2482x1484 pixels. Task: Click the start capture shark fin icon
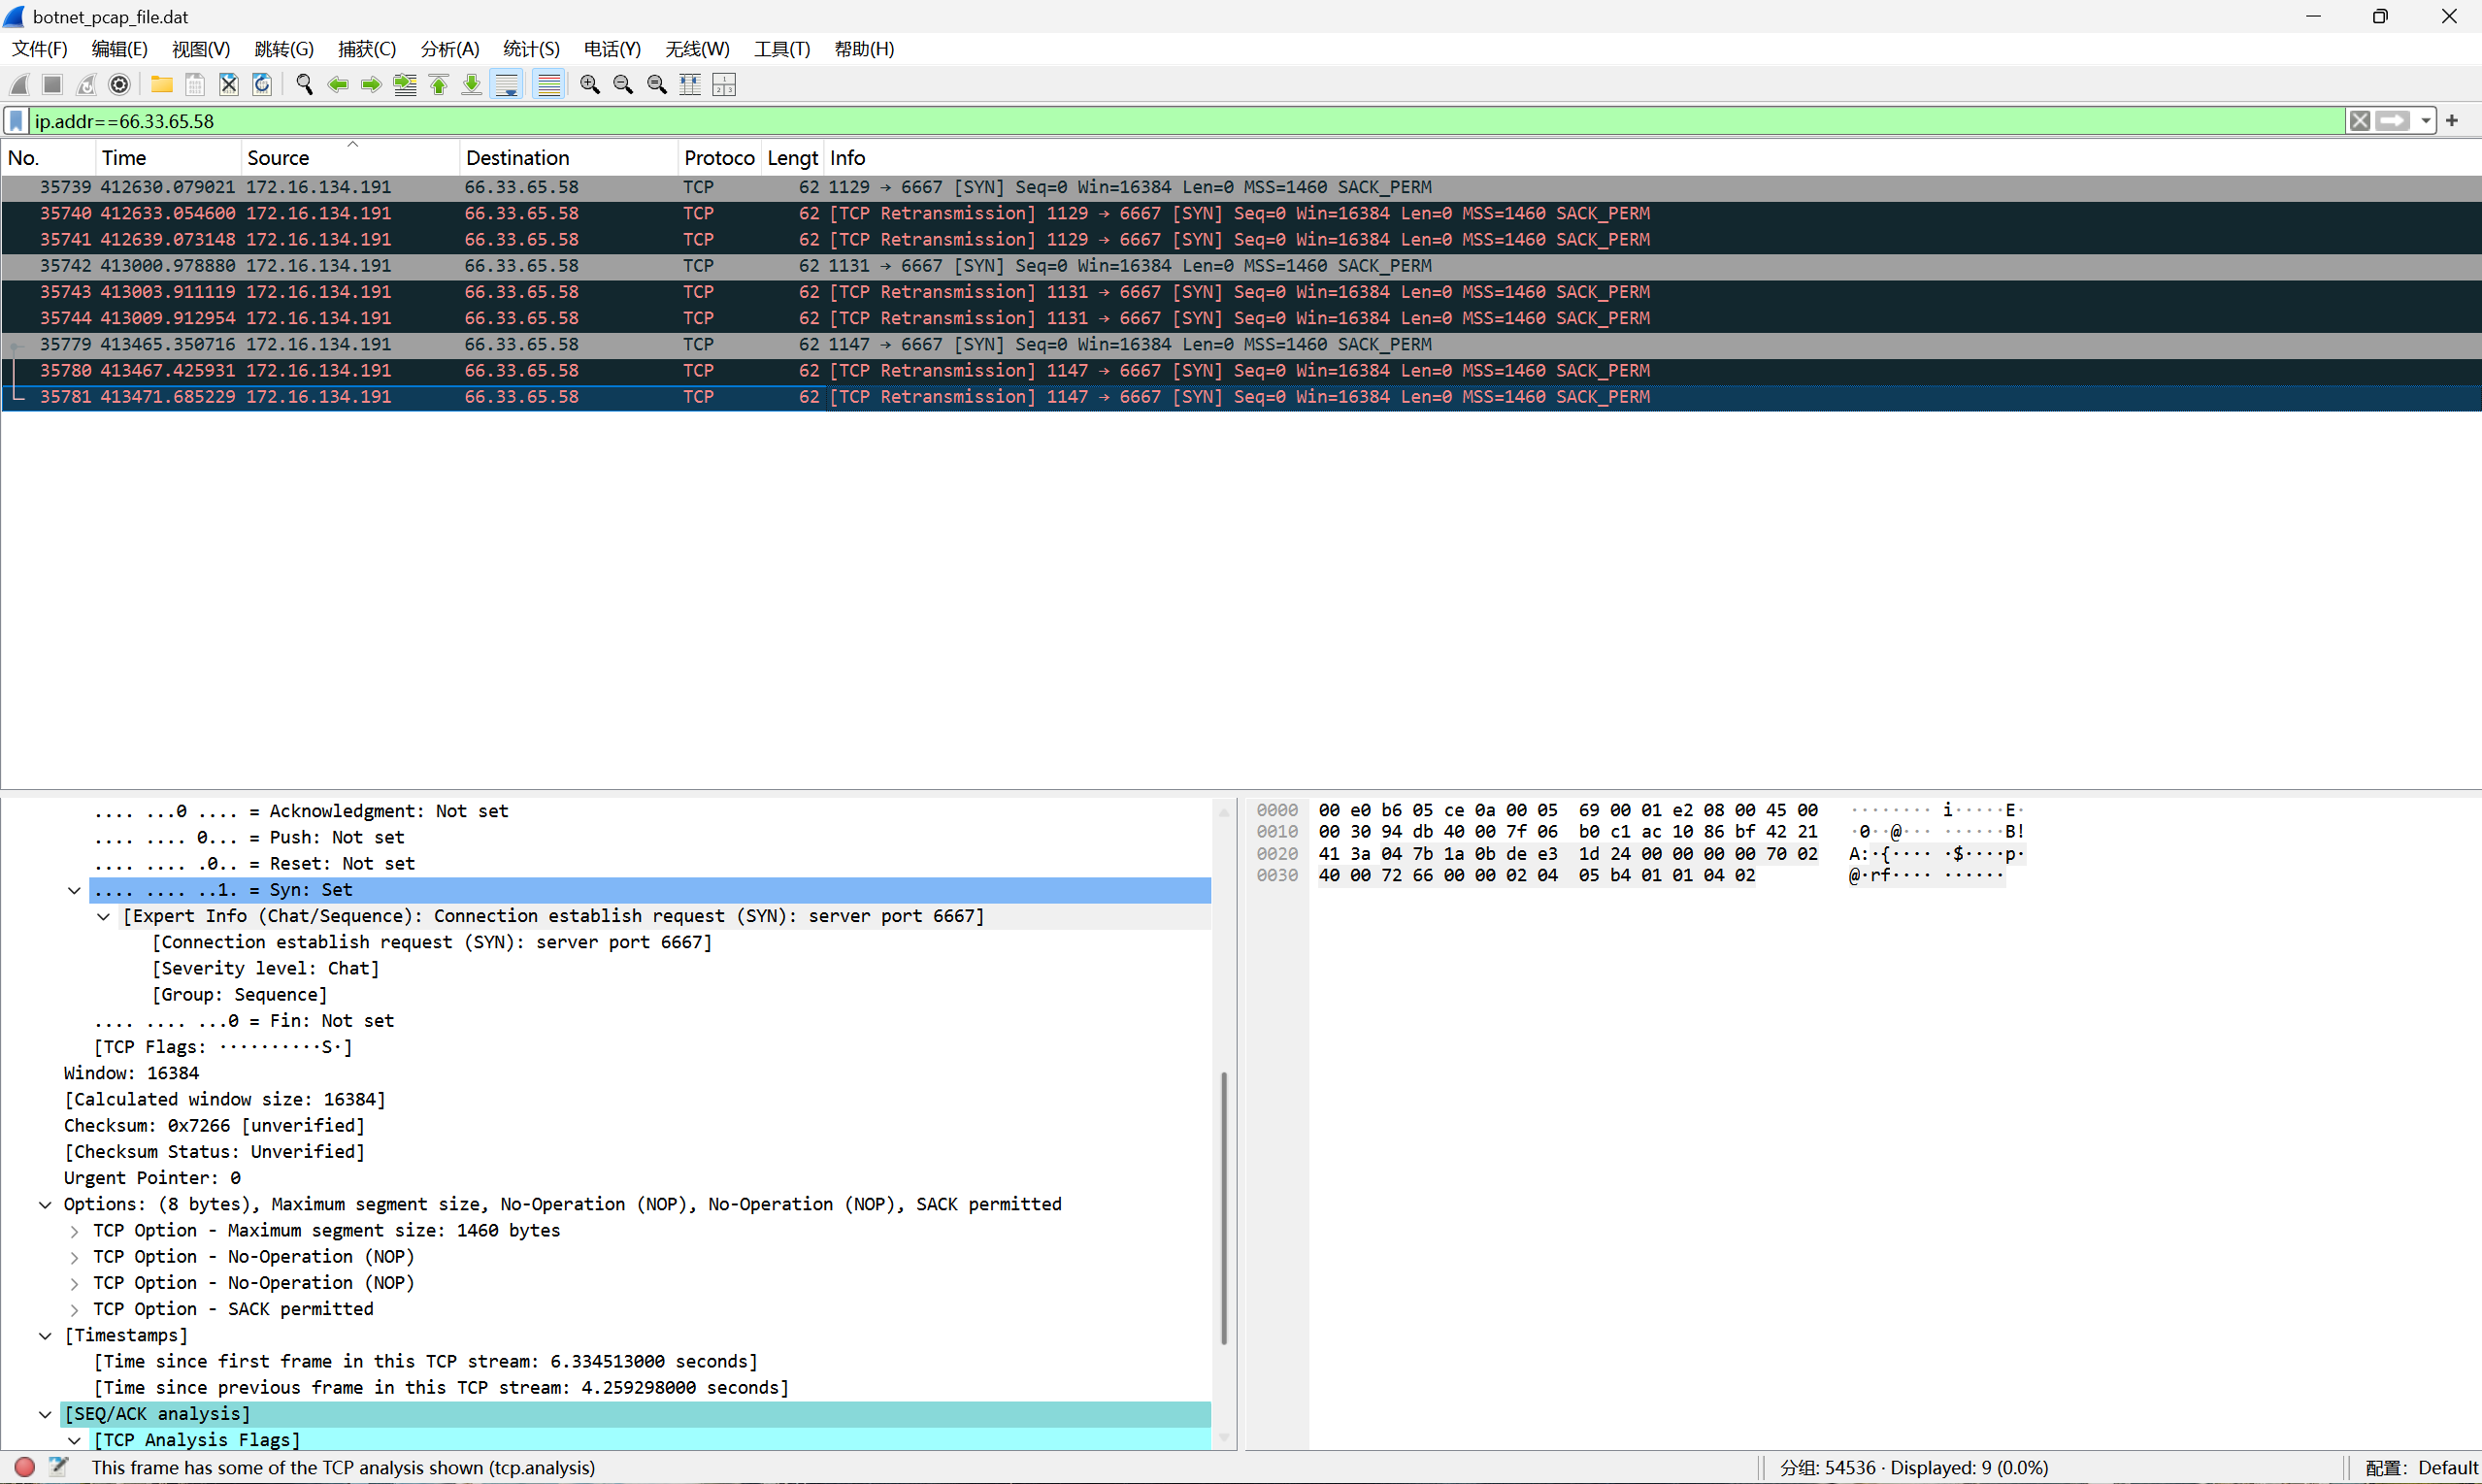[x=19, y=85]
